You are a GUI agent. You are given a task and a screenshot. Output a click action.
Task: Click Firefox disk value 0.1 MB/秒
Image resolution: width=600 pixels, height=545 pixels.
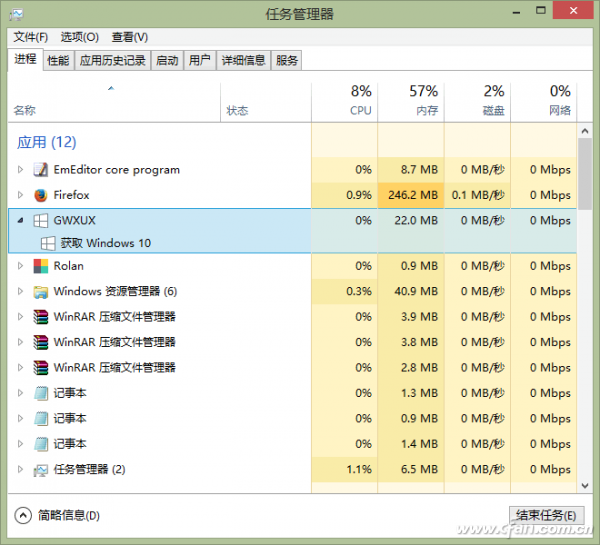[478, 195]
